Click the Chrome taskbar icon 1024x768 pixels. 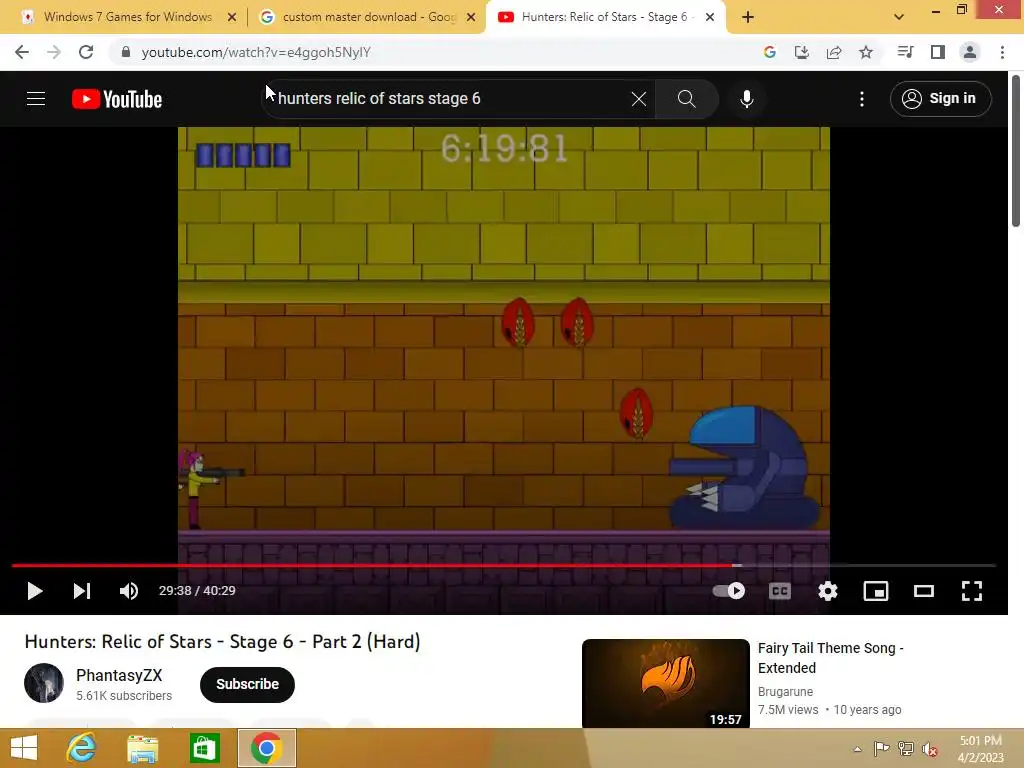tap(266, 748)
